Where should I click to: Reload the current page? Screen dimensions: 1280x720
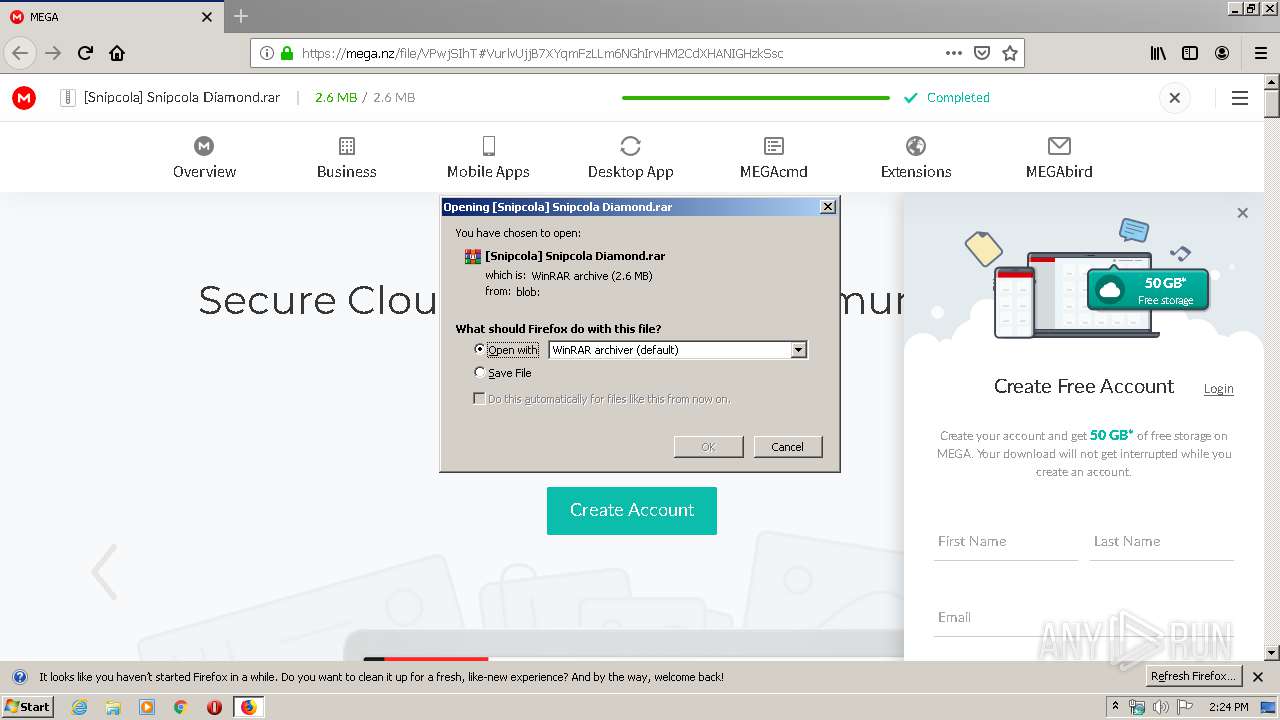click(85, 53)
